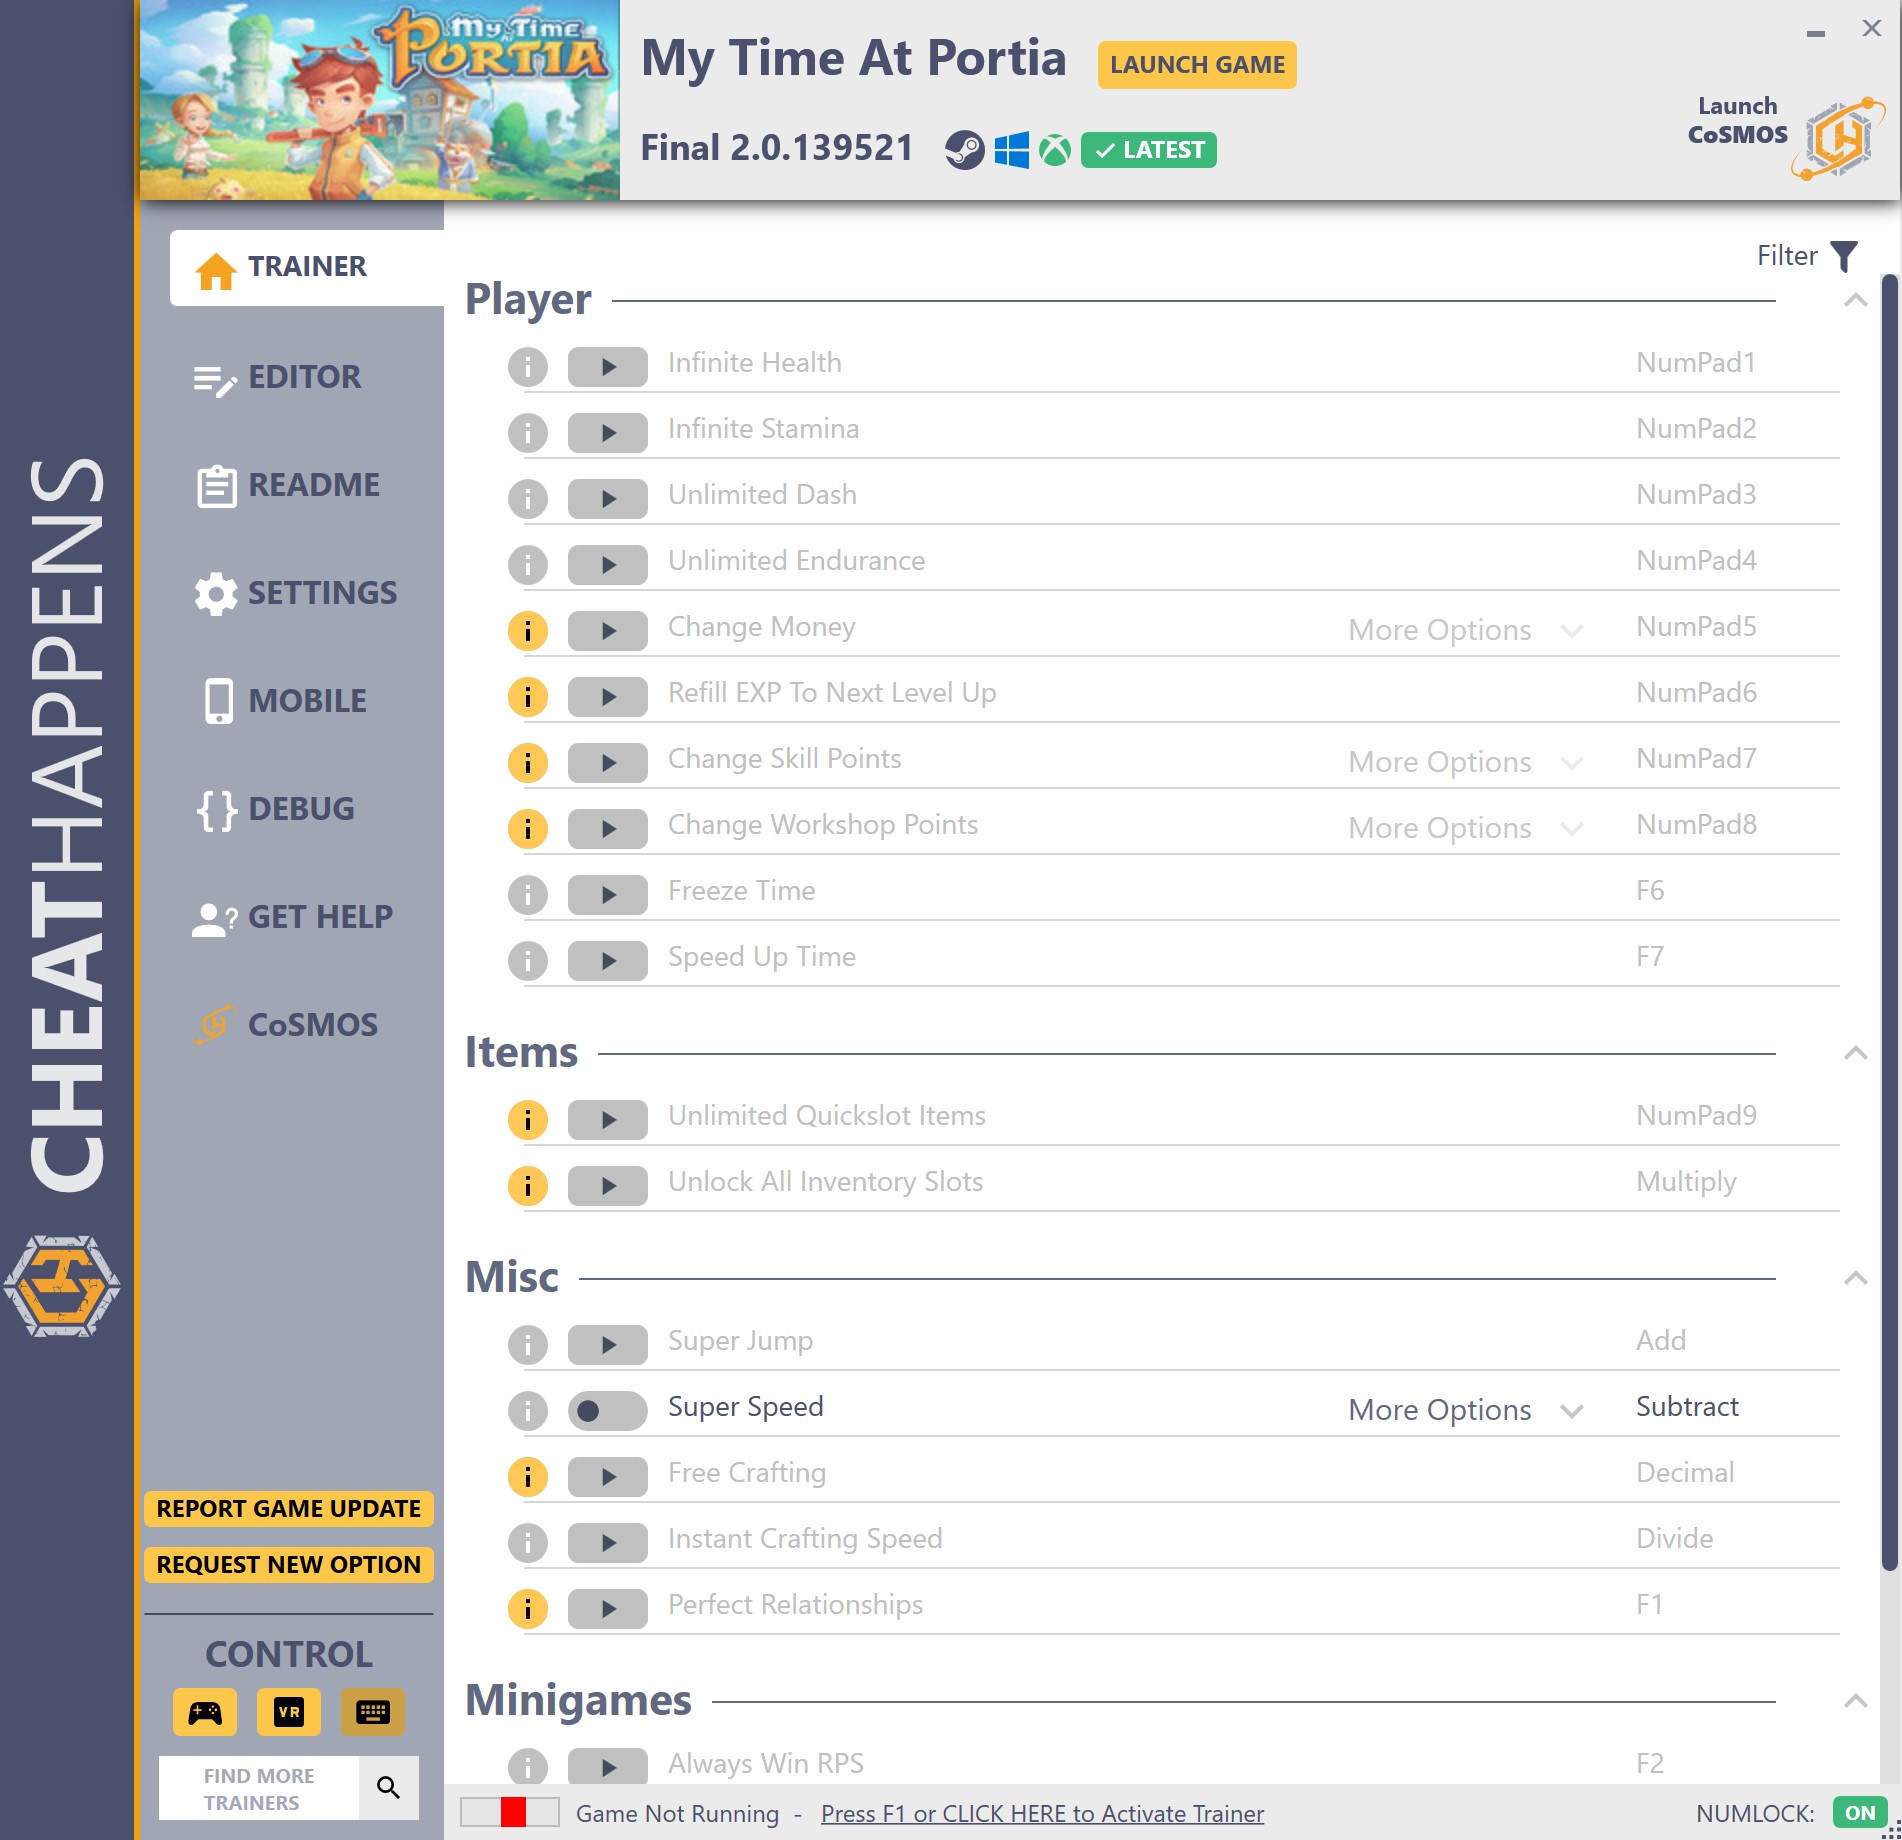Image resolution: width=1902 pixels, height=1840 pixels.
Task: Click the My Time At Portia thumbnail
Action: coord(380,100)
